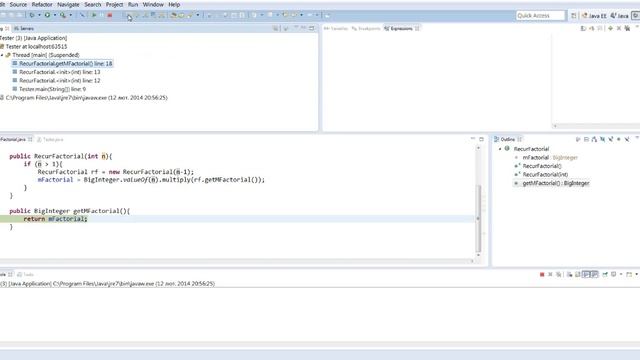Switch to the Servers tab
The height and width of the screenshot is (360, 640).
24,29
